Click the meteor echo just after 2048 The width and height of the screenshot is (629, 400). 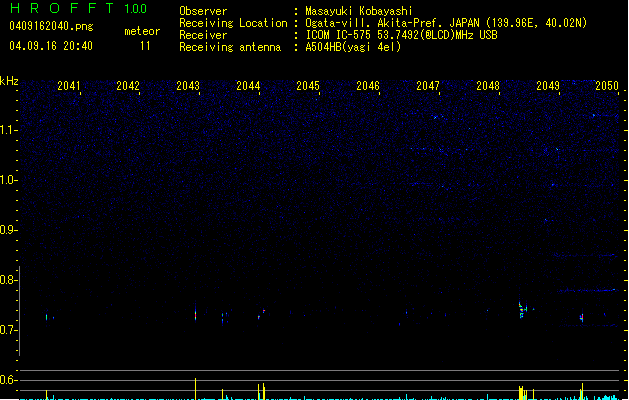pos(522,310)
